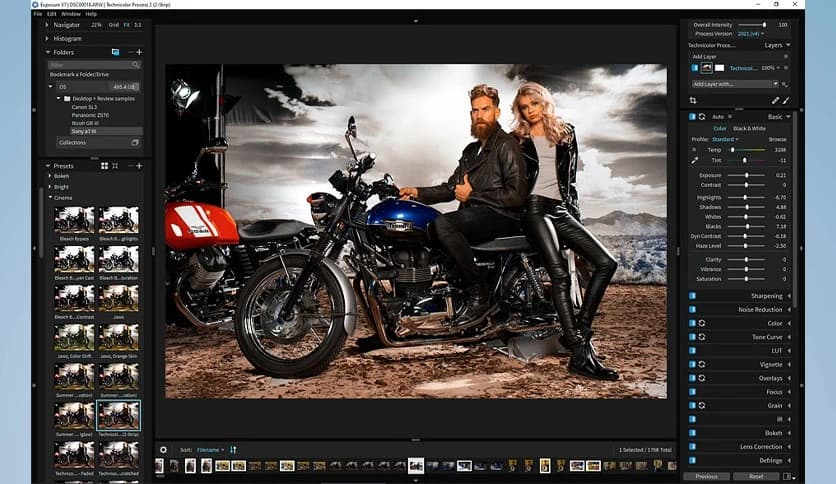Click Browse next to Profile
Viewport: 836px width, 484px height.
coord(777,140)
